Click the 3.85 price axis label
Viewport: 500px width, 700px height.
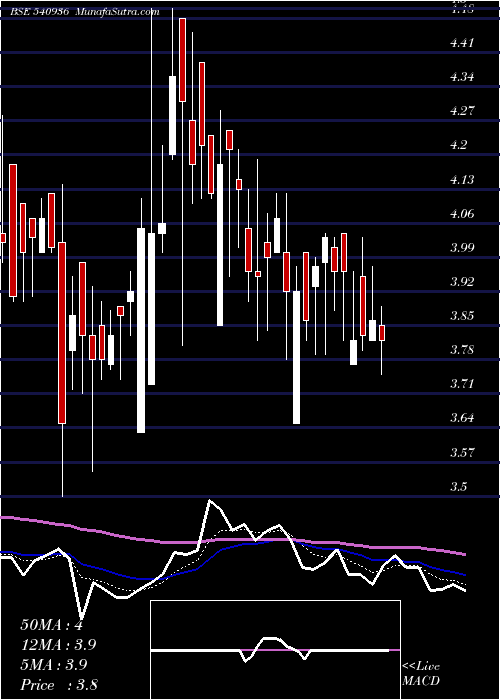(462, 316)
